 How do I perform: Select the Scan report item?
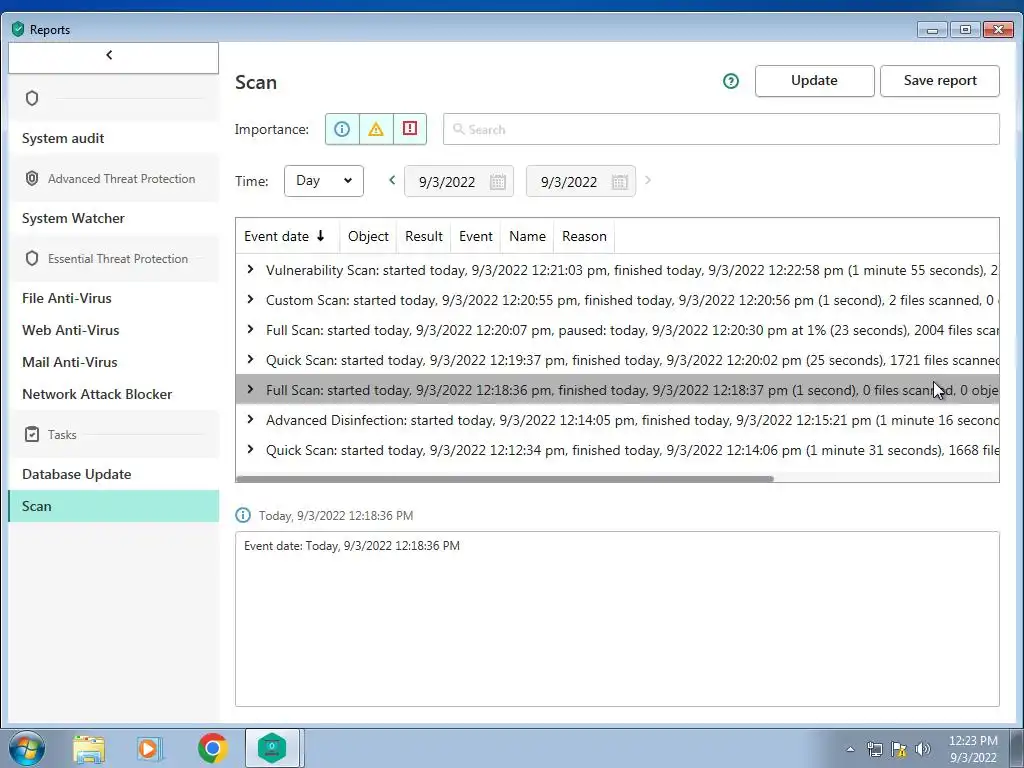(114, 506)
